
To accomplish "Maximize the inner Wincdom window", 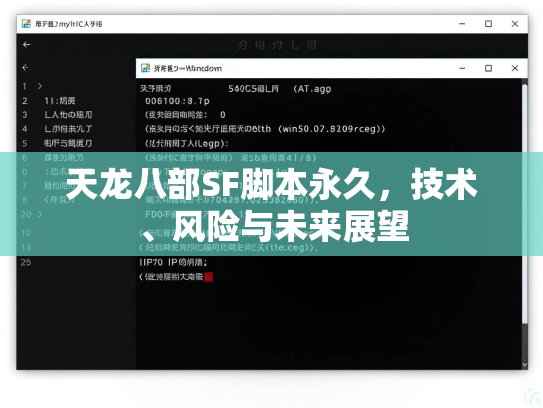I will (488, 68).
